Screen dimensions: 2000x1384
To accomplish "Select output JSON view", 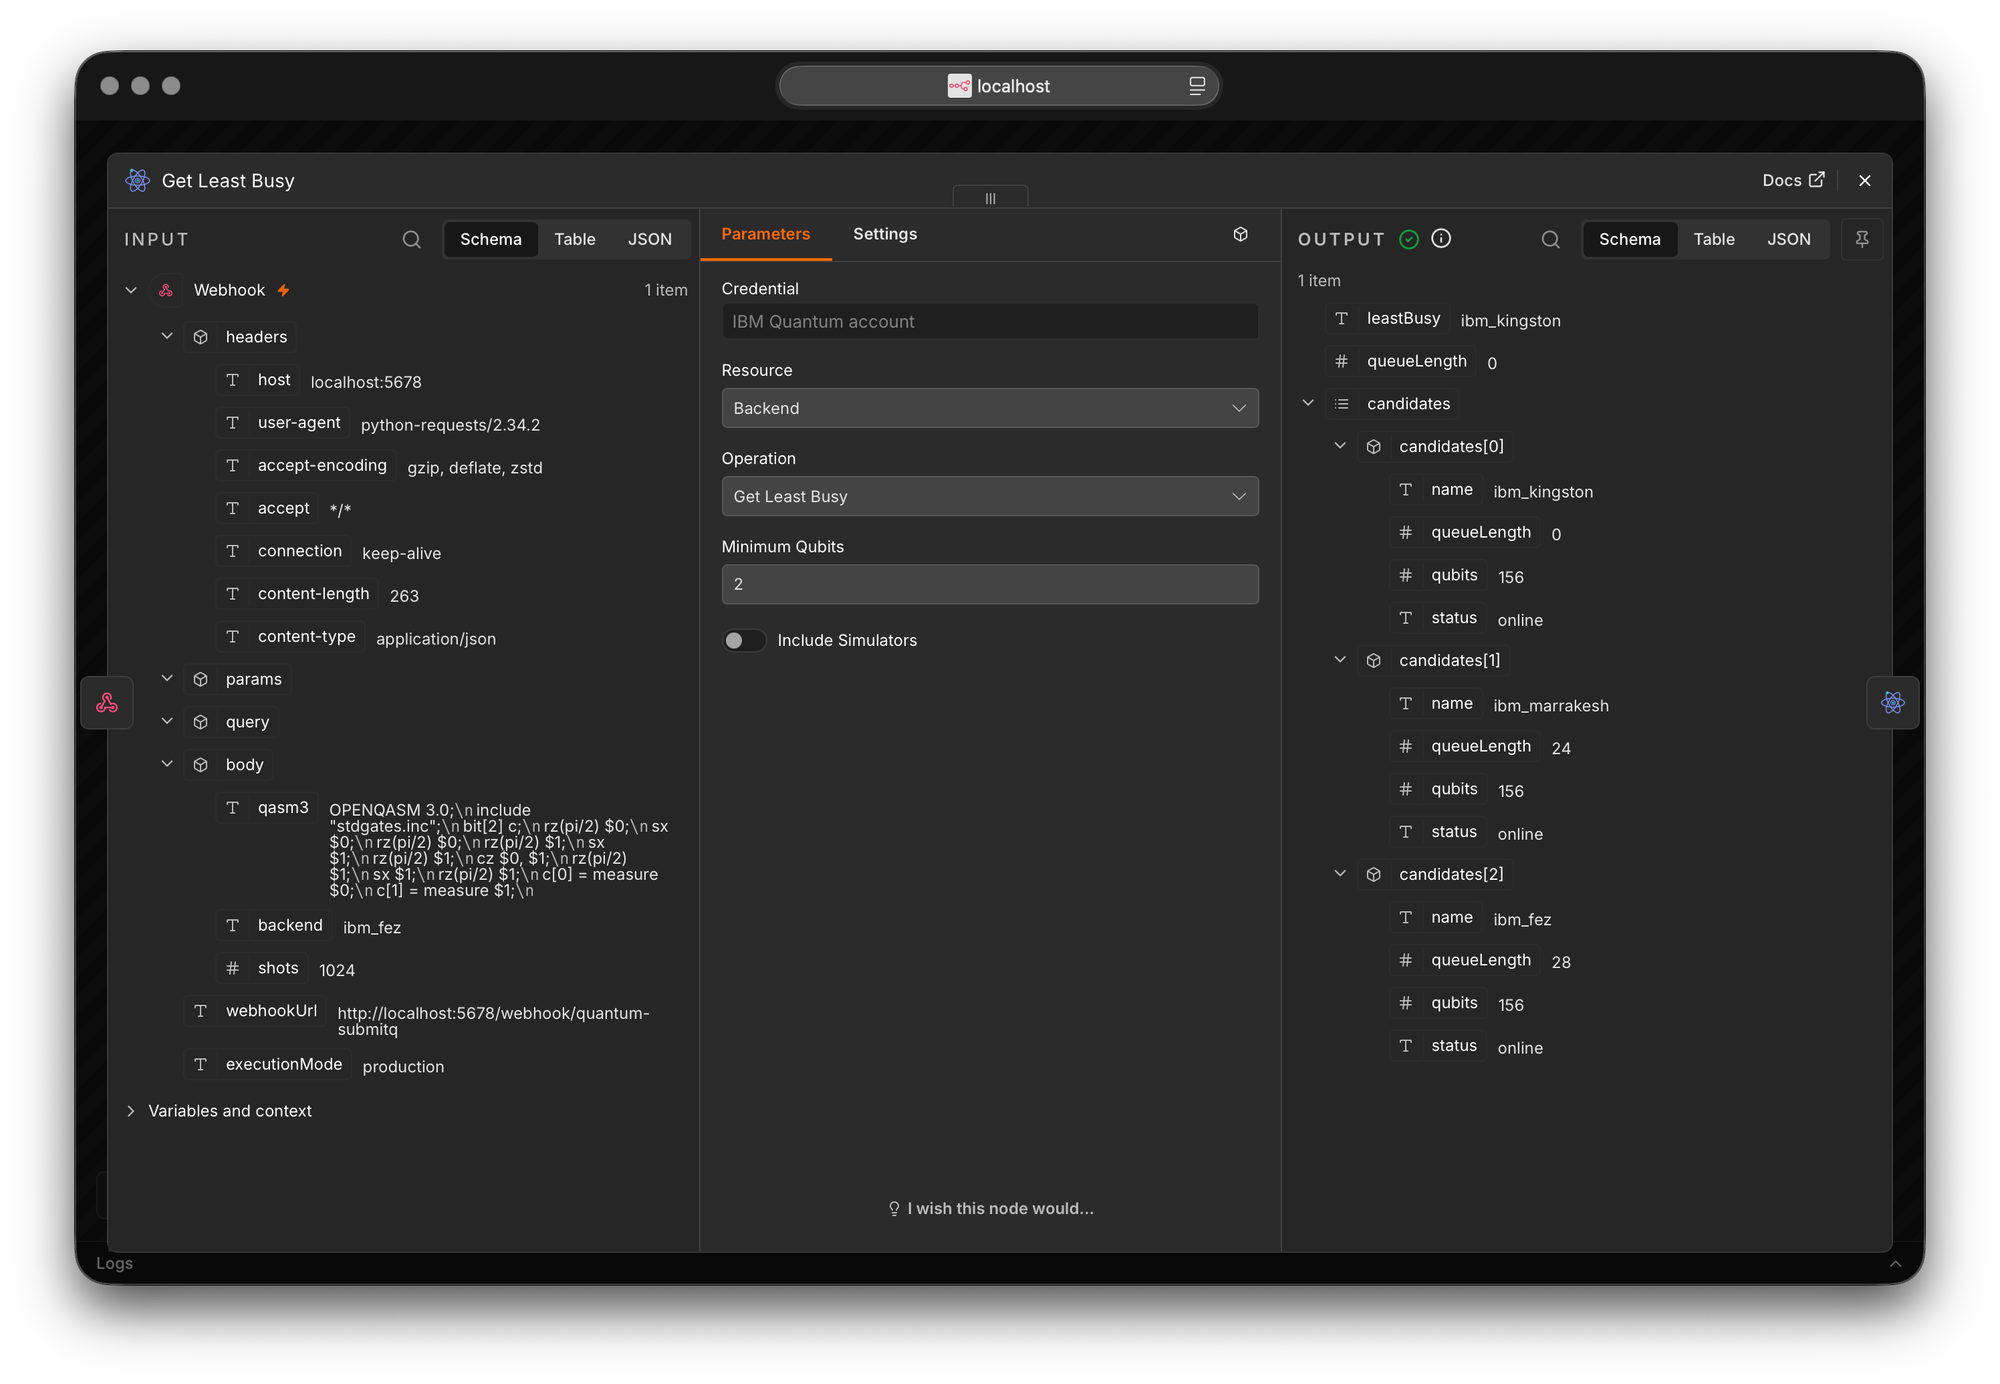I will tap(1789, 239).
